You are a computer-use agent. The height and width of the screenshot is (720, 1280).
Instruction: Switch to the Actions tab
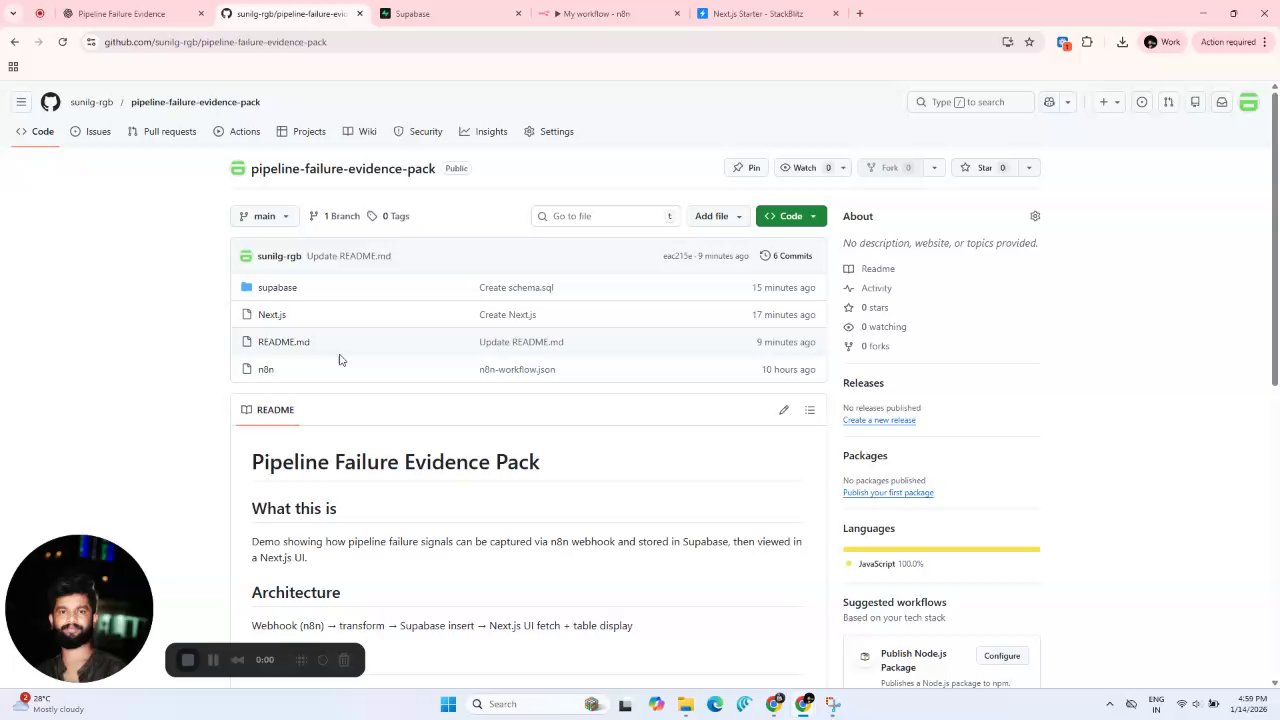tap(236, 132)
